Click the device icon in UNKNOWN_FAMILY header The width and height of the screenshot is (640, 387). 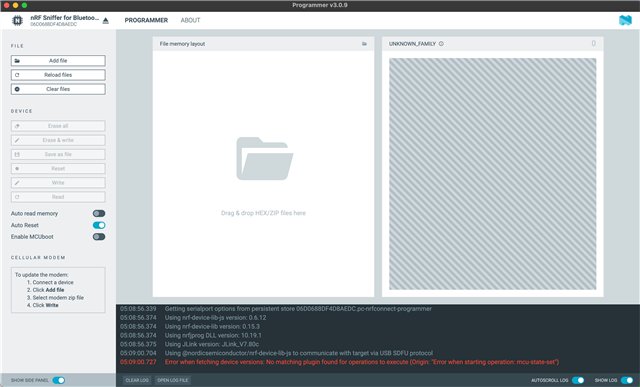click(594, 43)
